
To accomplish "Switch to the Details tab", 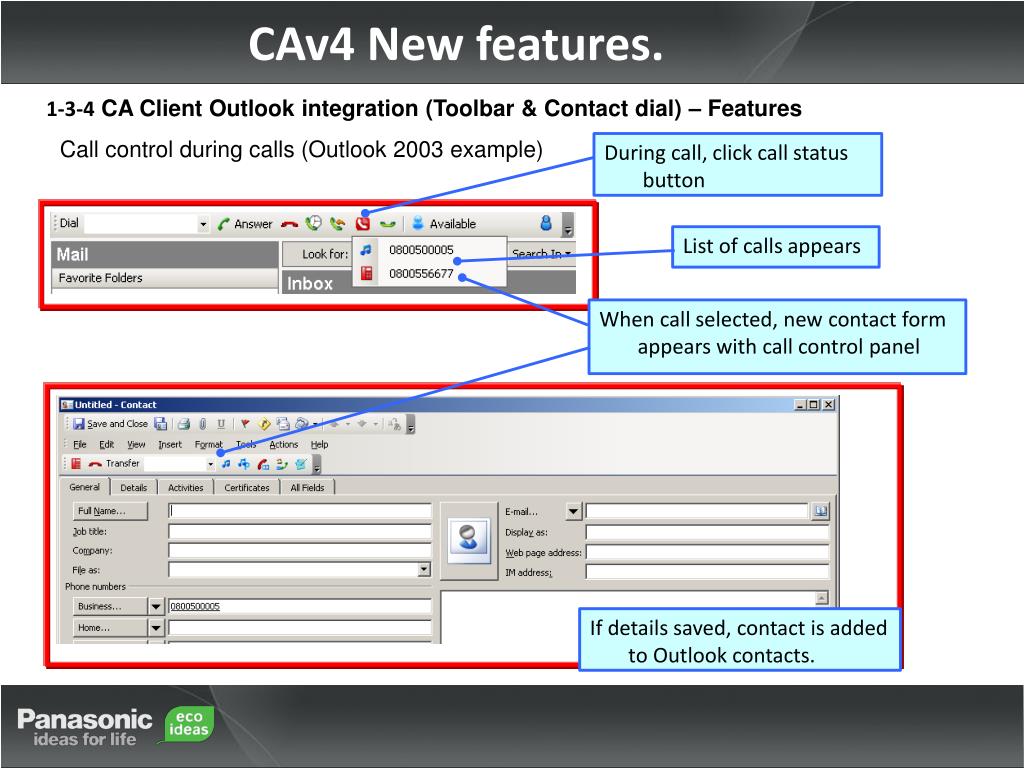I will click(x=134, y=488).
